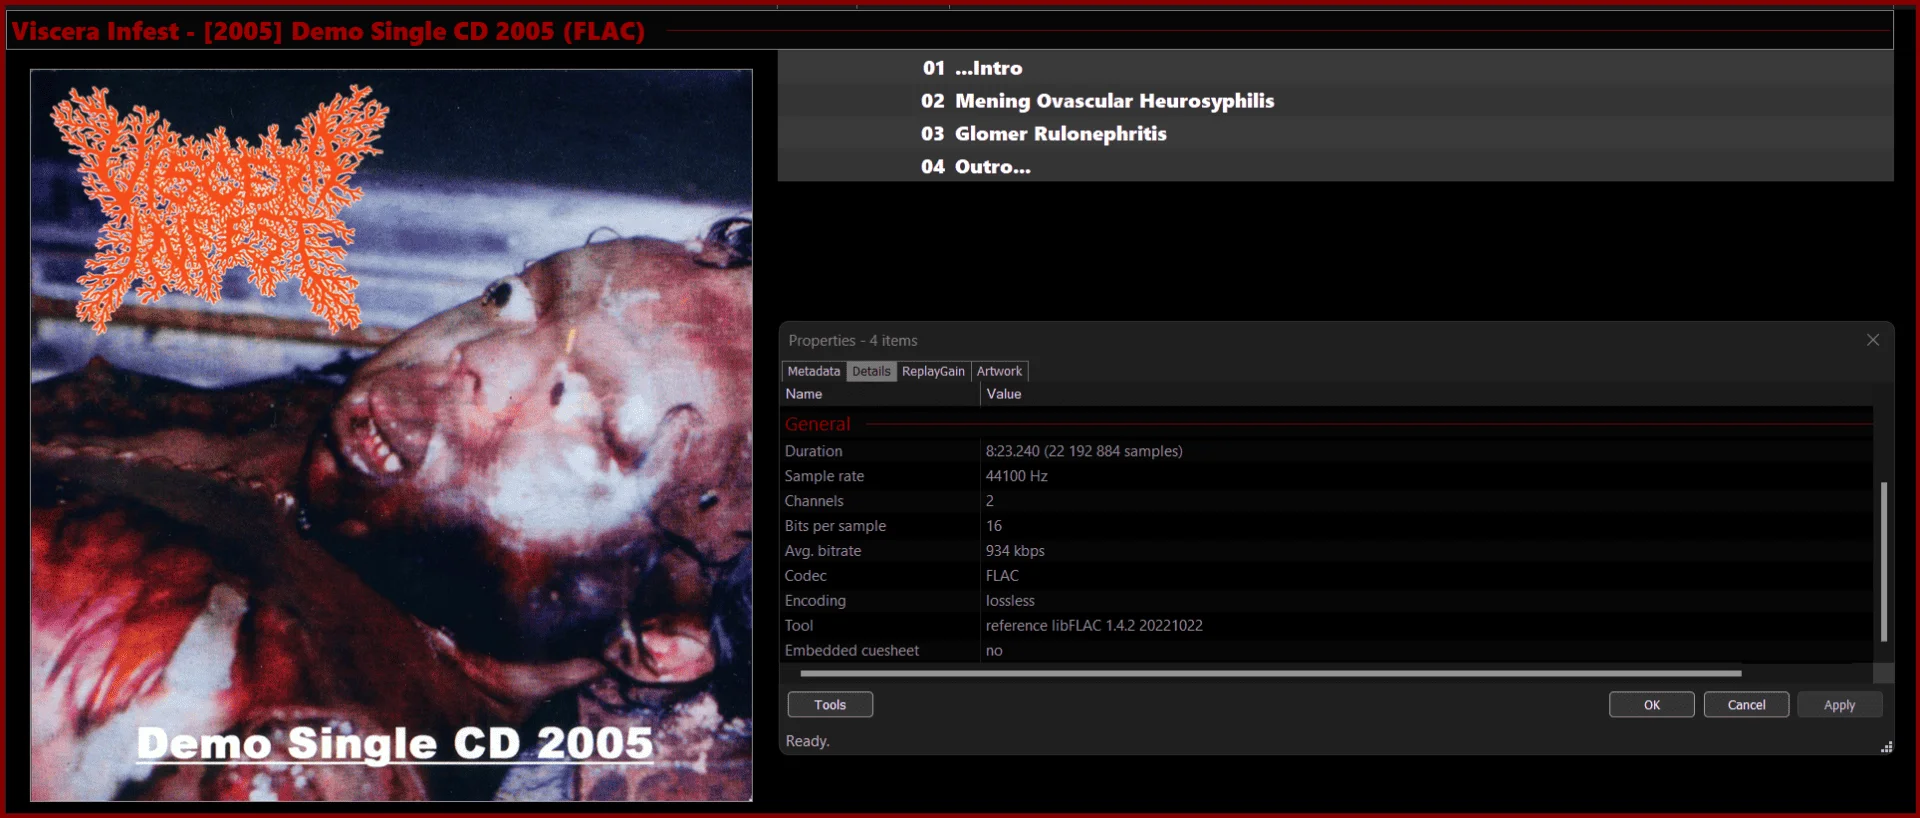Viewport: 1920px width, 818px height.
Task: Select the Codec FLAC row
Action: click(1326, 576)
